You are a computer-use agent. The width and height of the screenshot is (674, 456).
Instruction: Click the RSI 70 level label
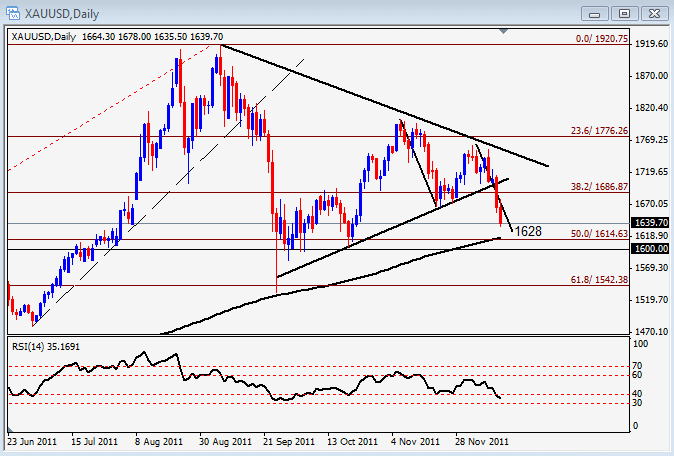637,366
